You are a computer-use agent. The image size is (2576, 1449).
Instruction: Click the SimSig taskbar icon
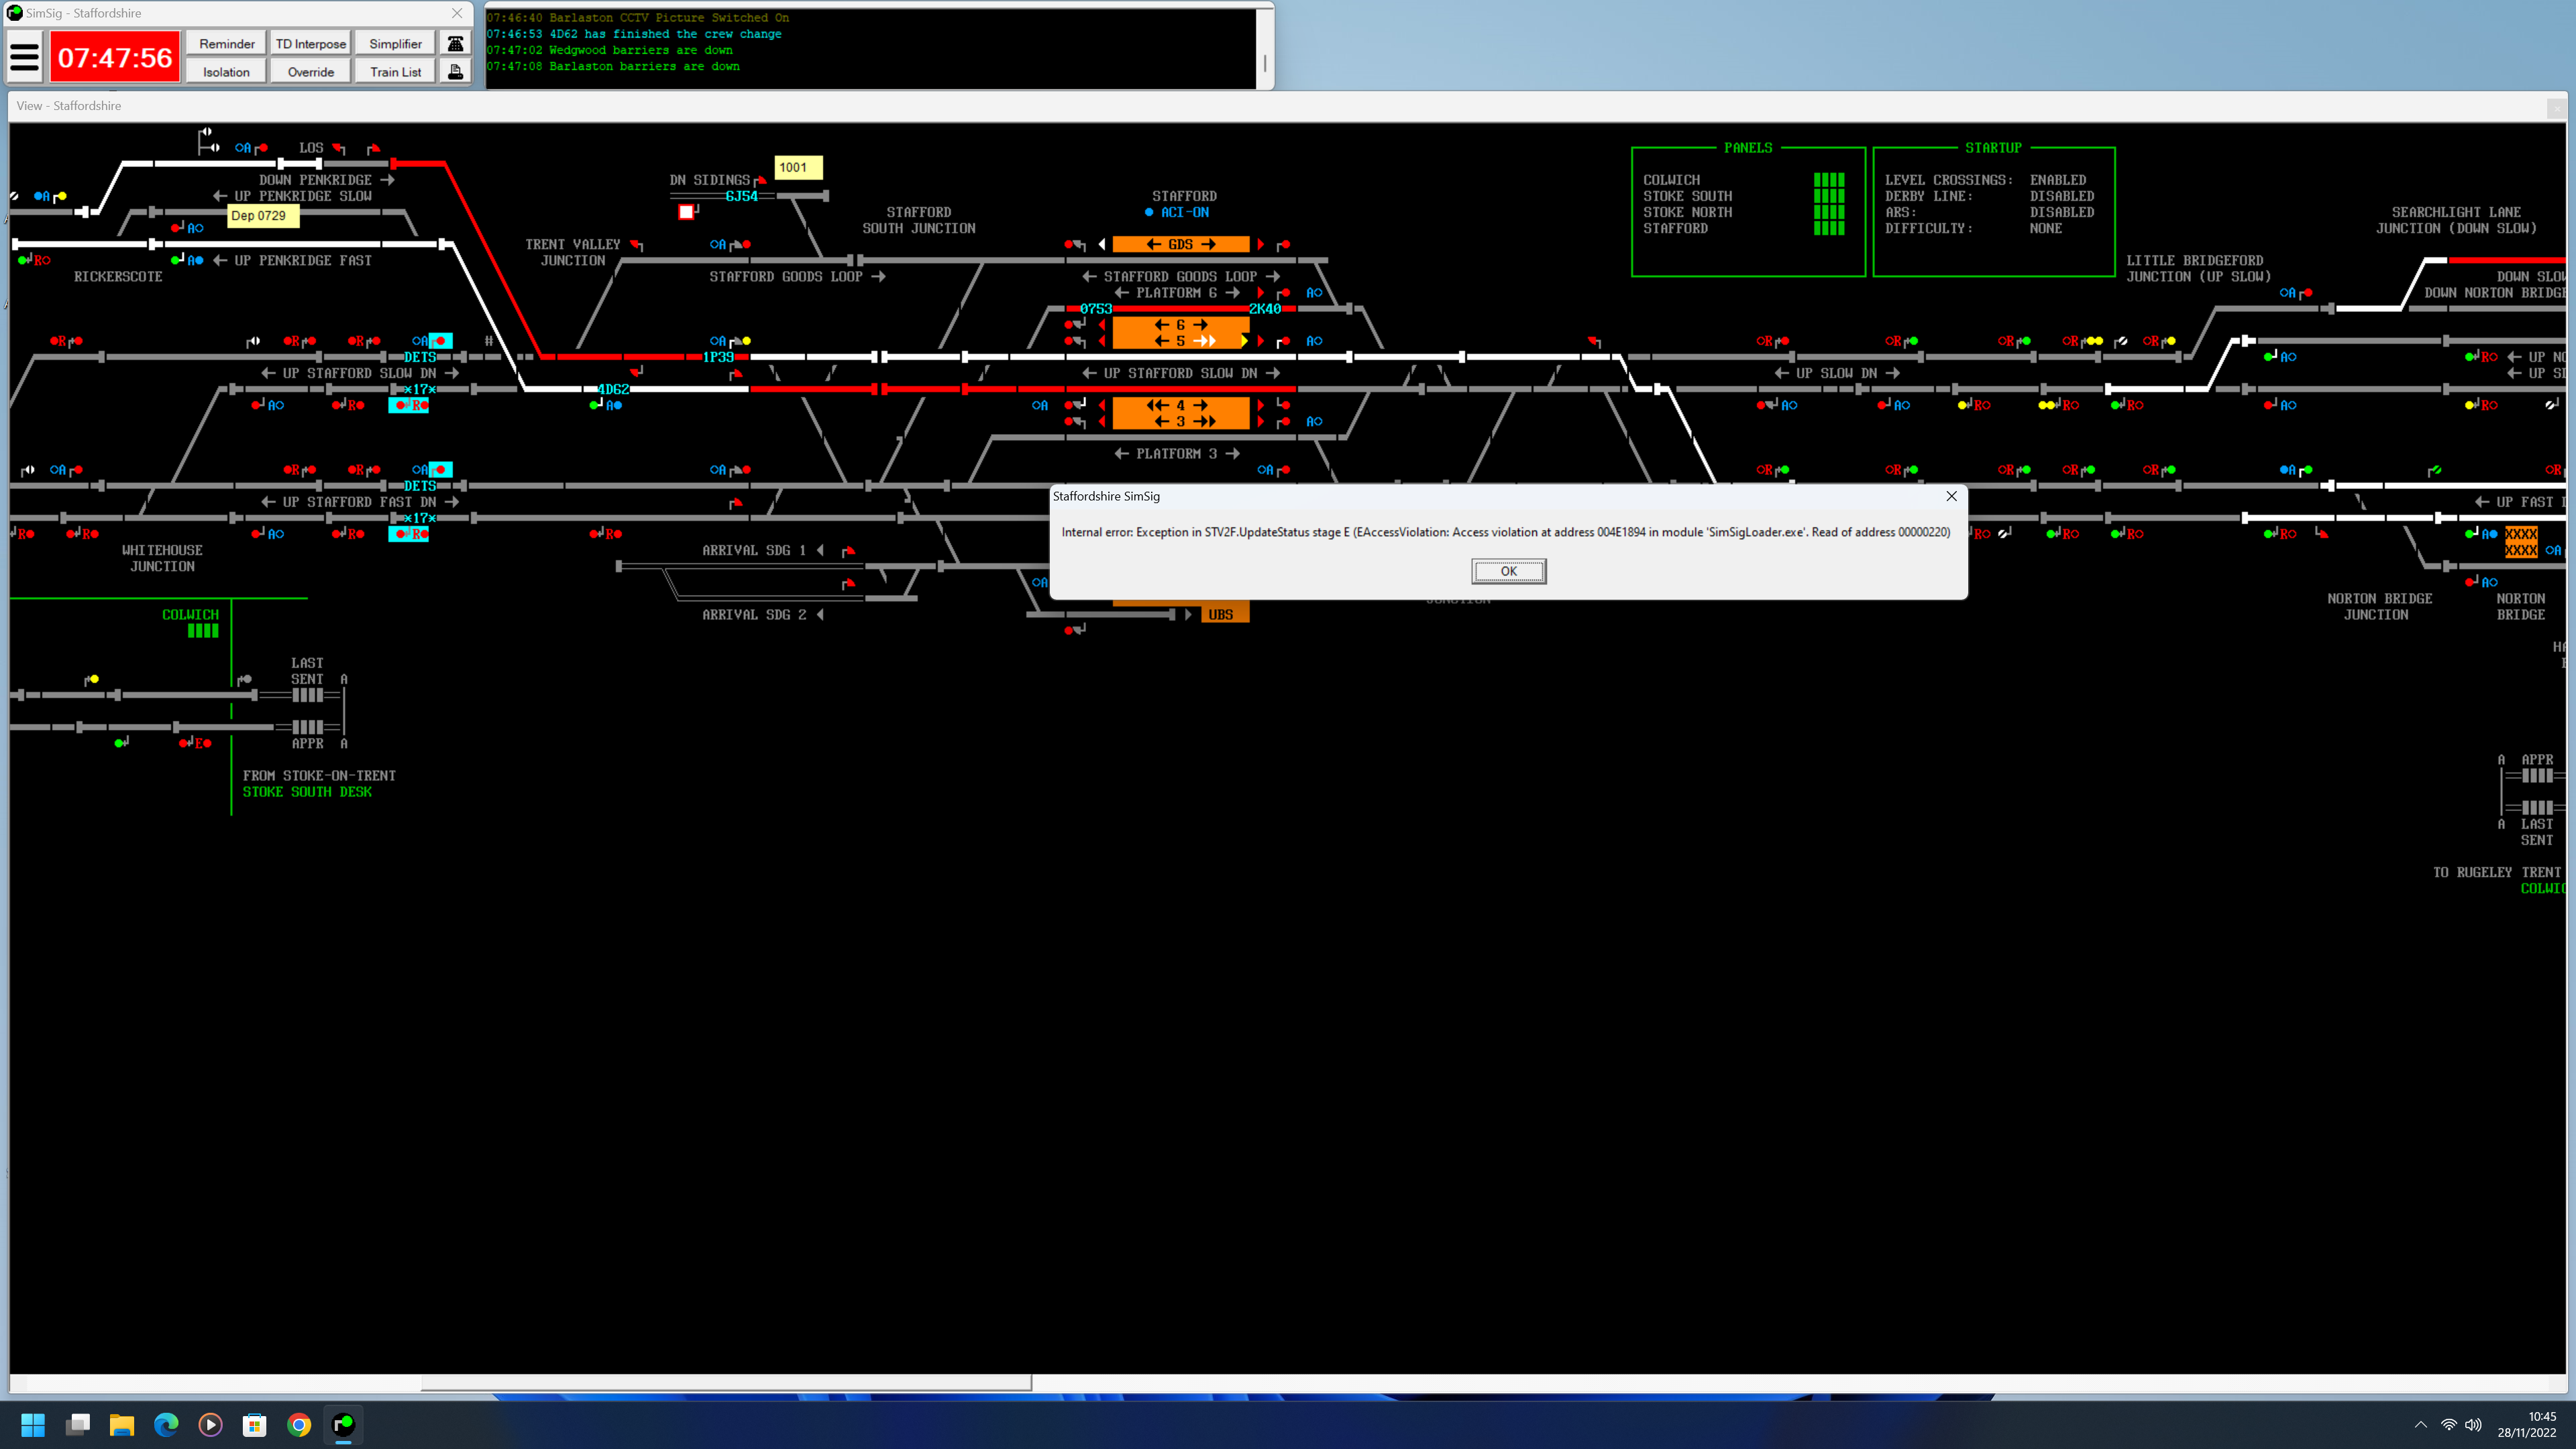pos(343,1425)
